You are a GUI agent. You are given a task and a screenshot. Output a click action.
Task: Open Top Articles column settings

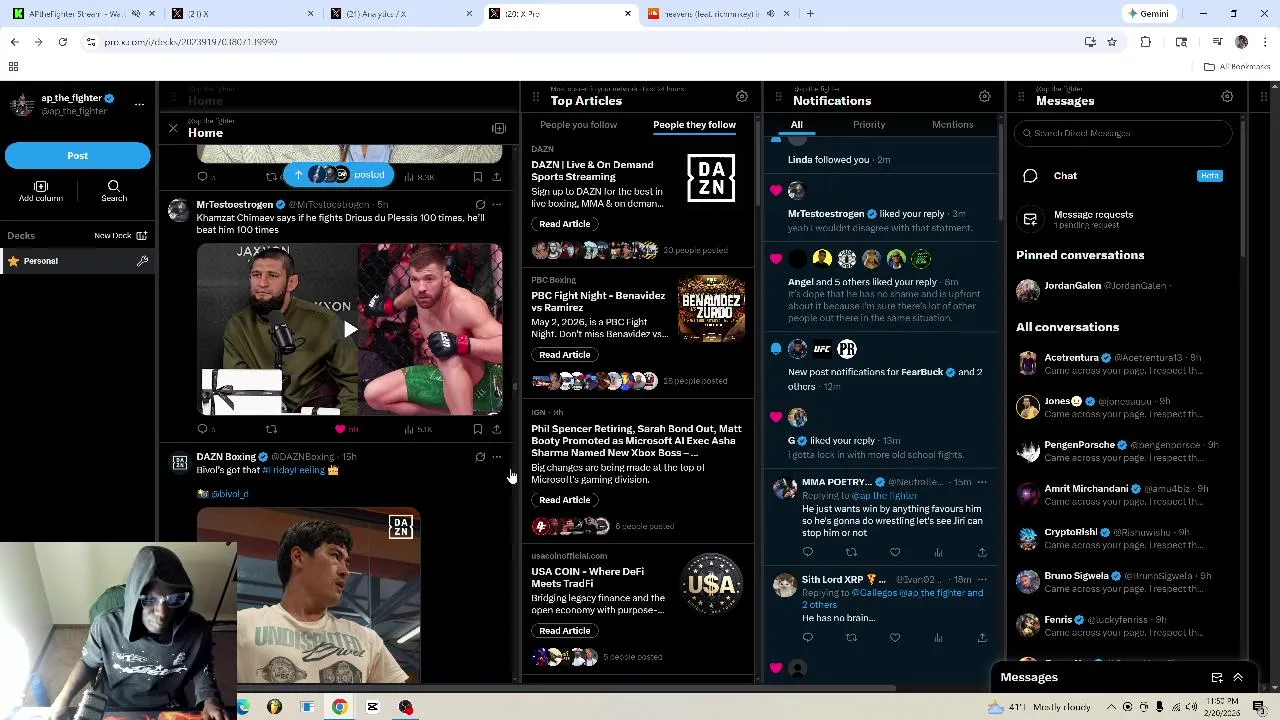[x=742, y=97]
